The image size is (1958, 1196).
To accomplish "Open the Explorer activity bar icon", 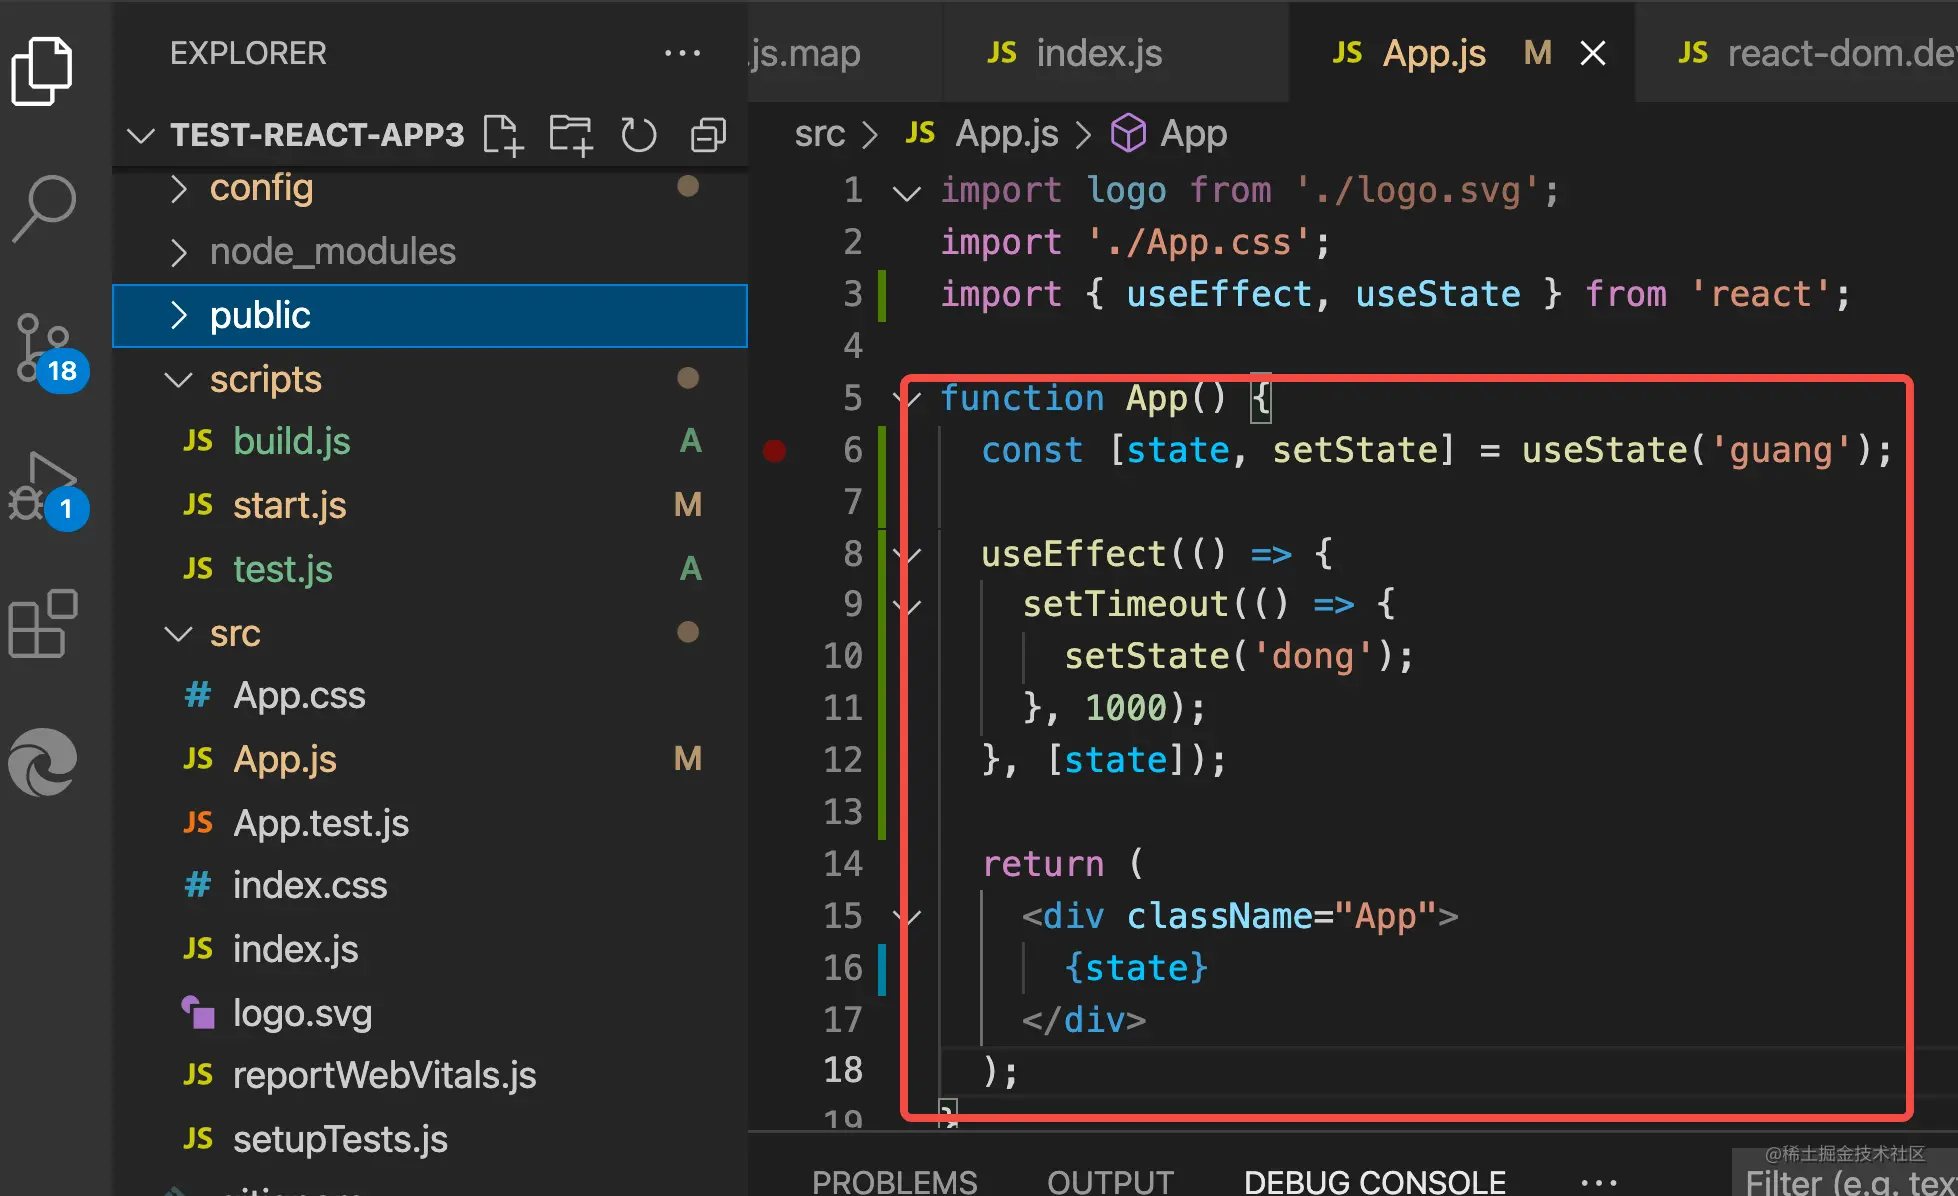I will coord(41,70).
